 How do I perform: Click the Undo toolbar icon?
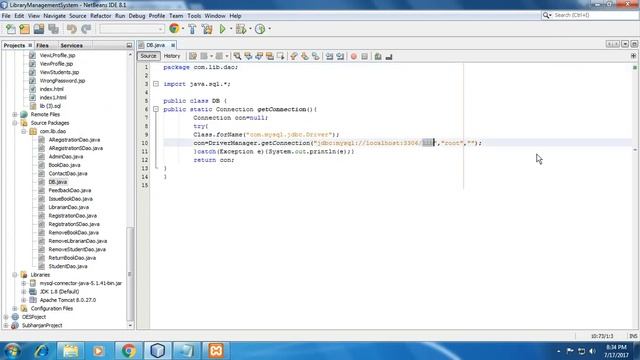coord(71,29)
